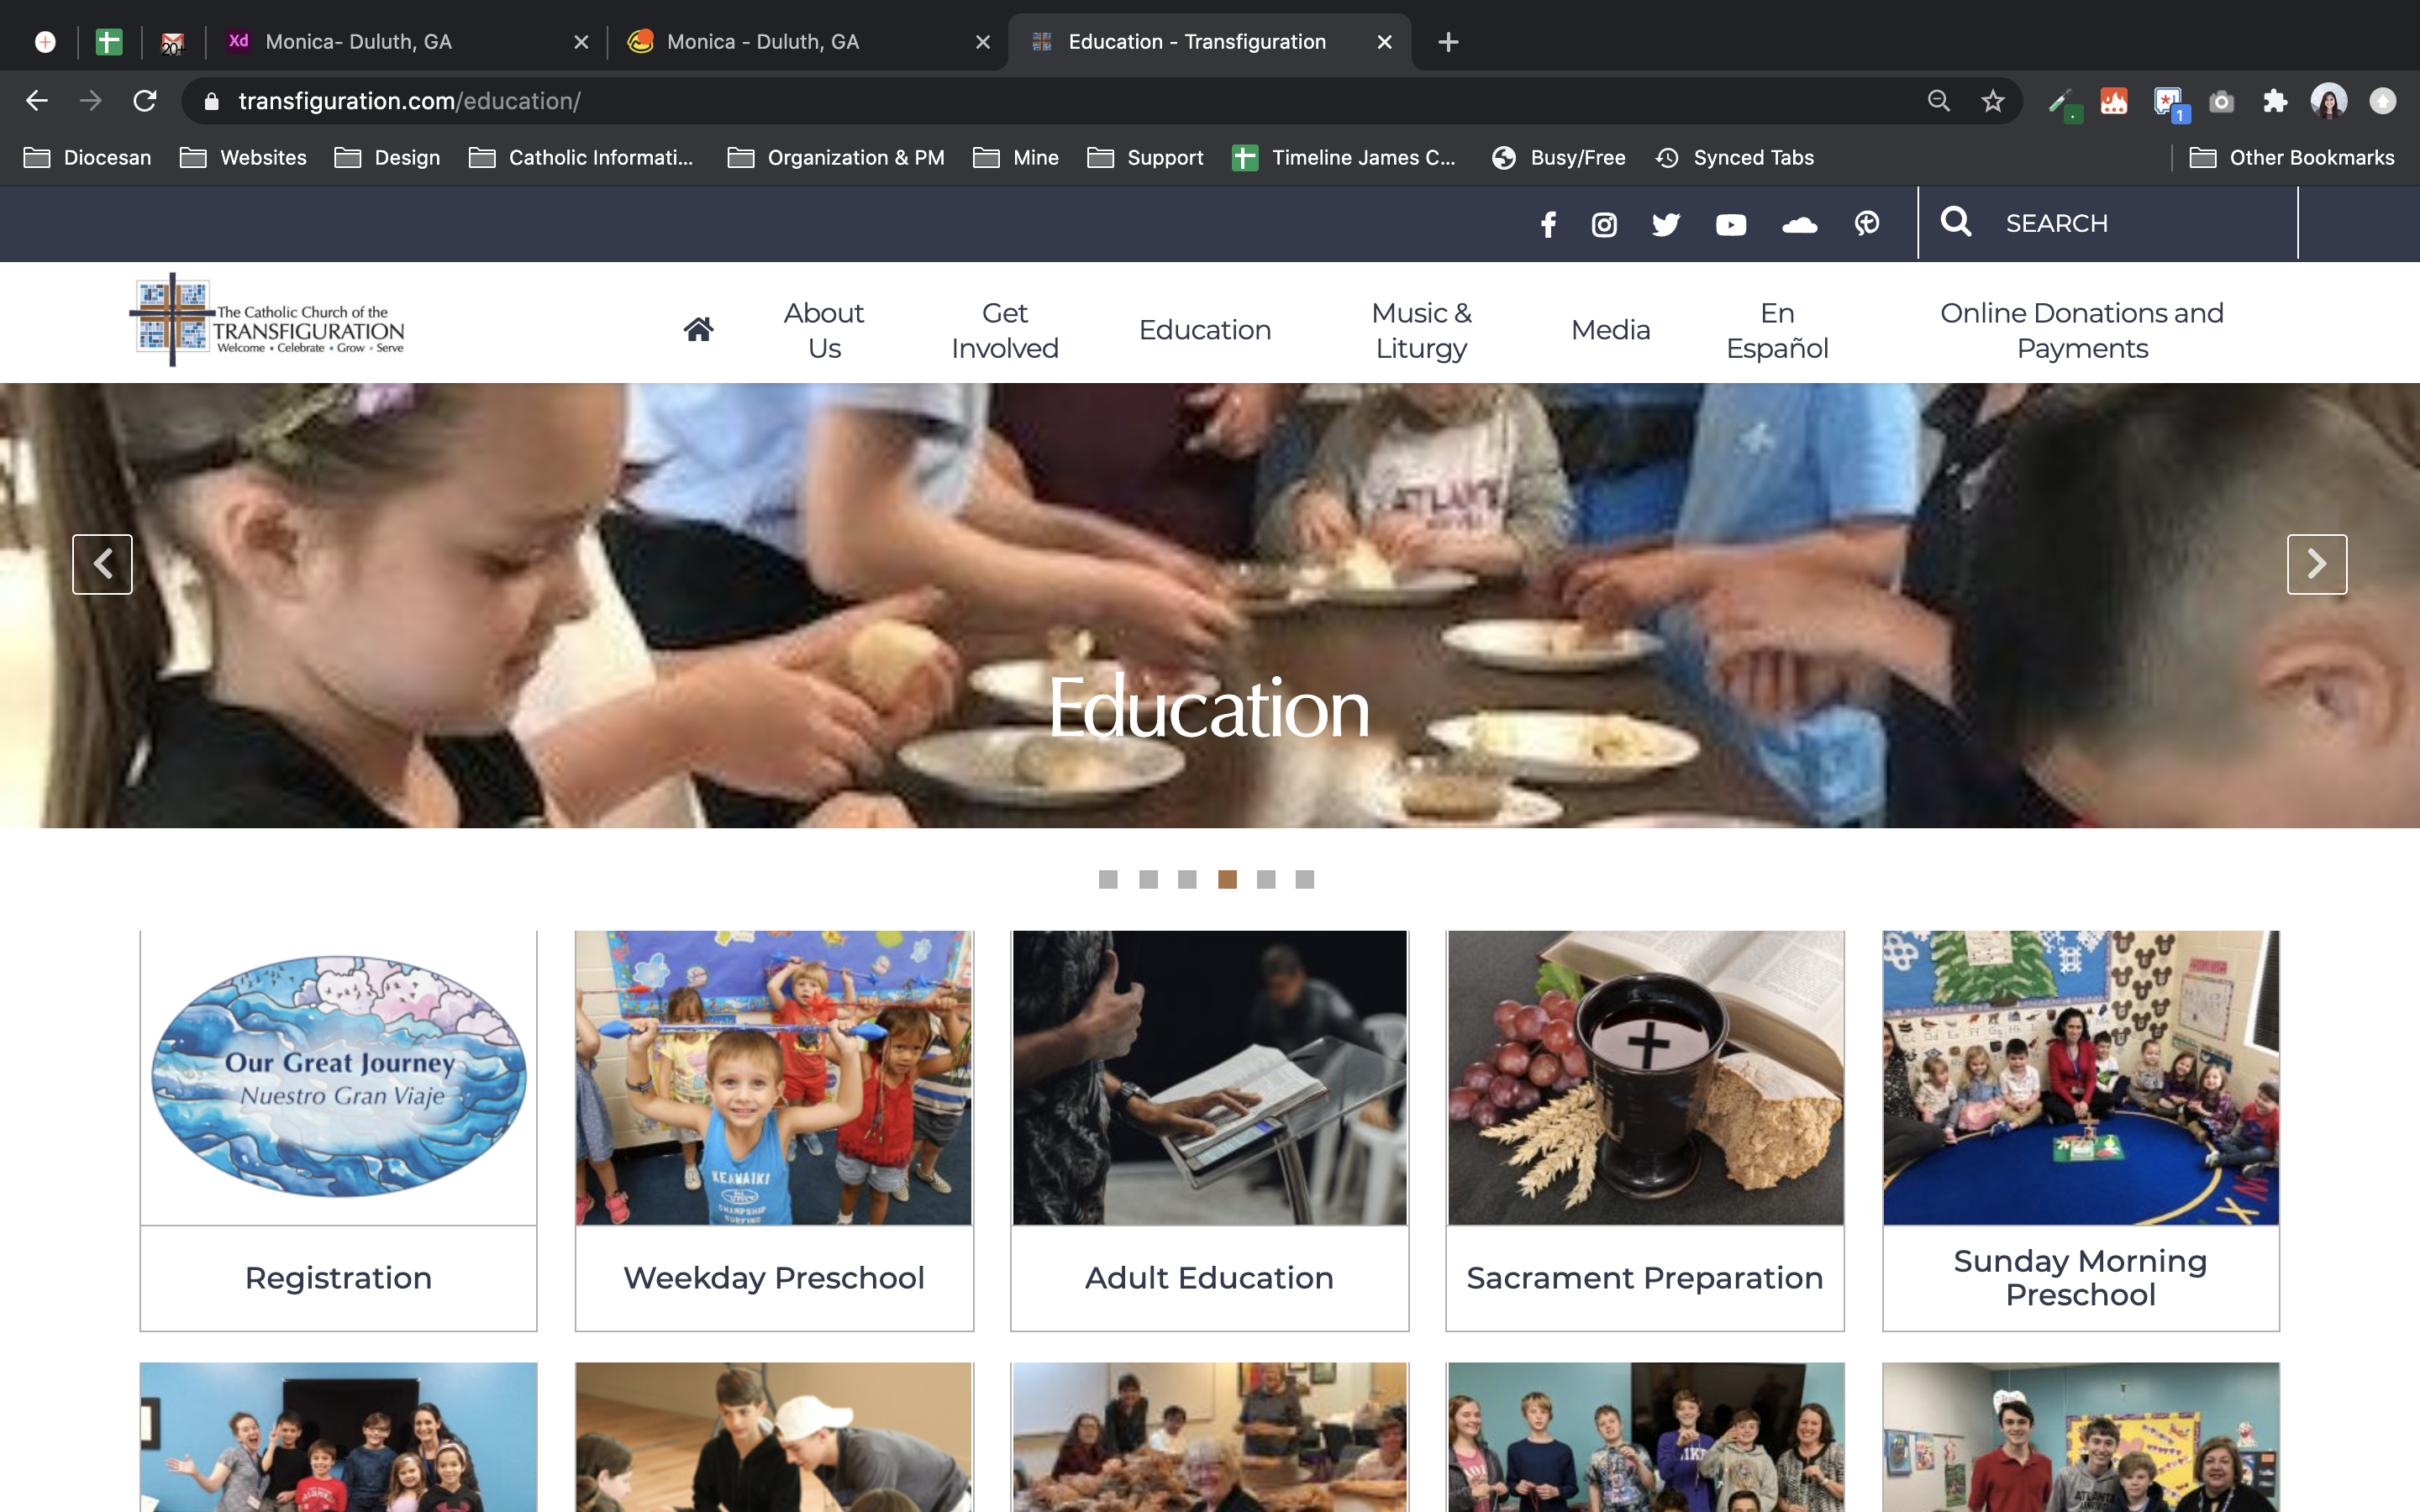2420x1512 pixels.
Task: Open the Twitter bird icon
Action: click(1665, 224)
